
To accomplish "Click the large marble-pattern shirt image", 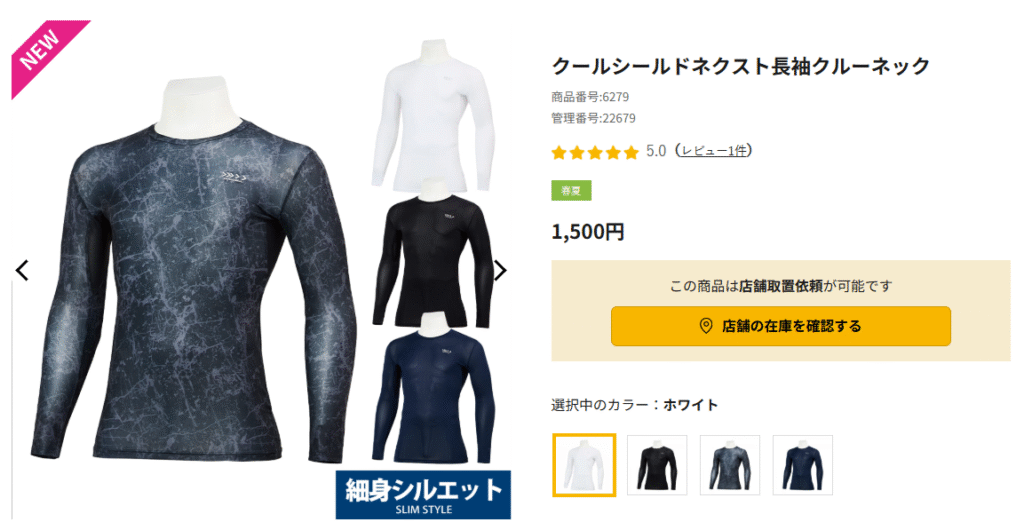I will pyautogui.click(x=193, y=271).
